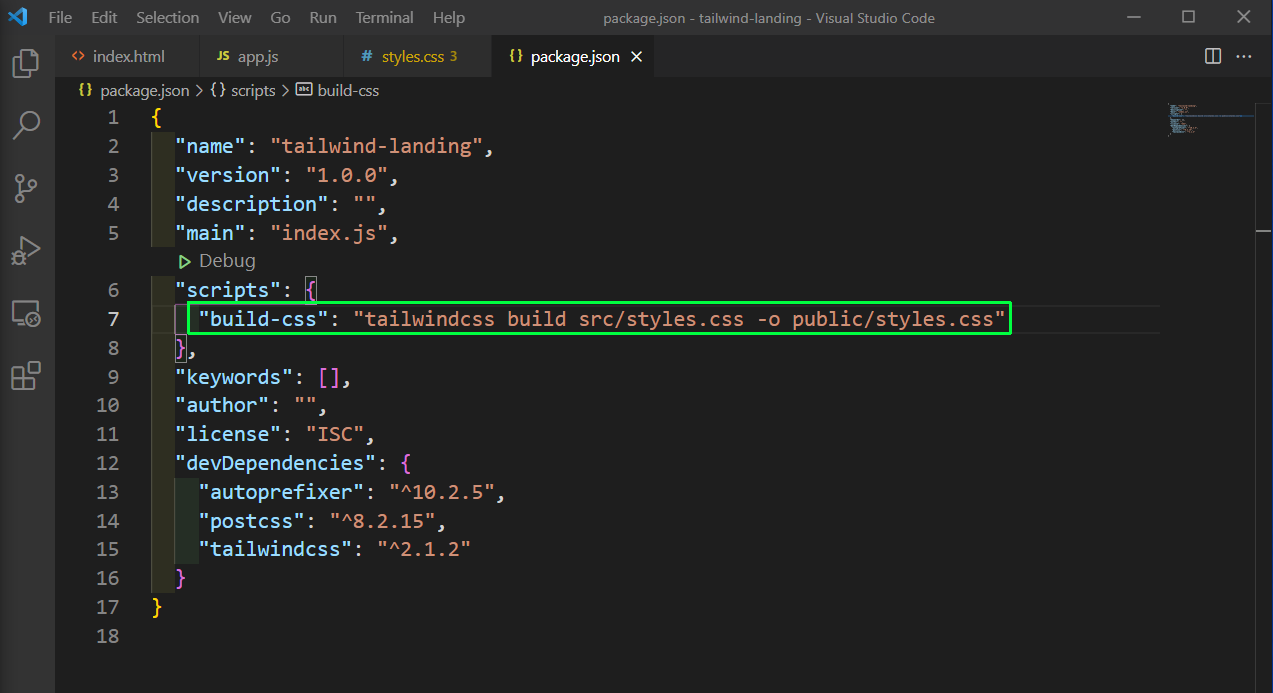Open the Extensions view
Viewport: 1273px width, 693px height.
(26, 376)
